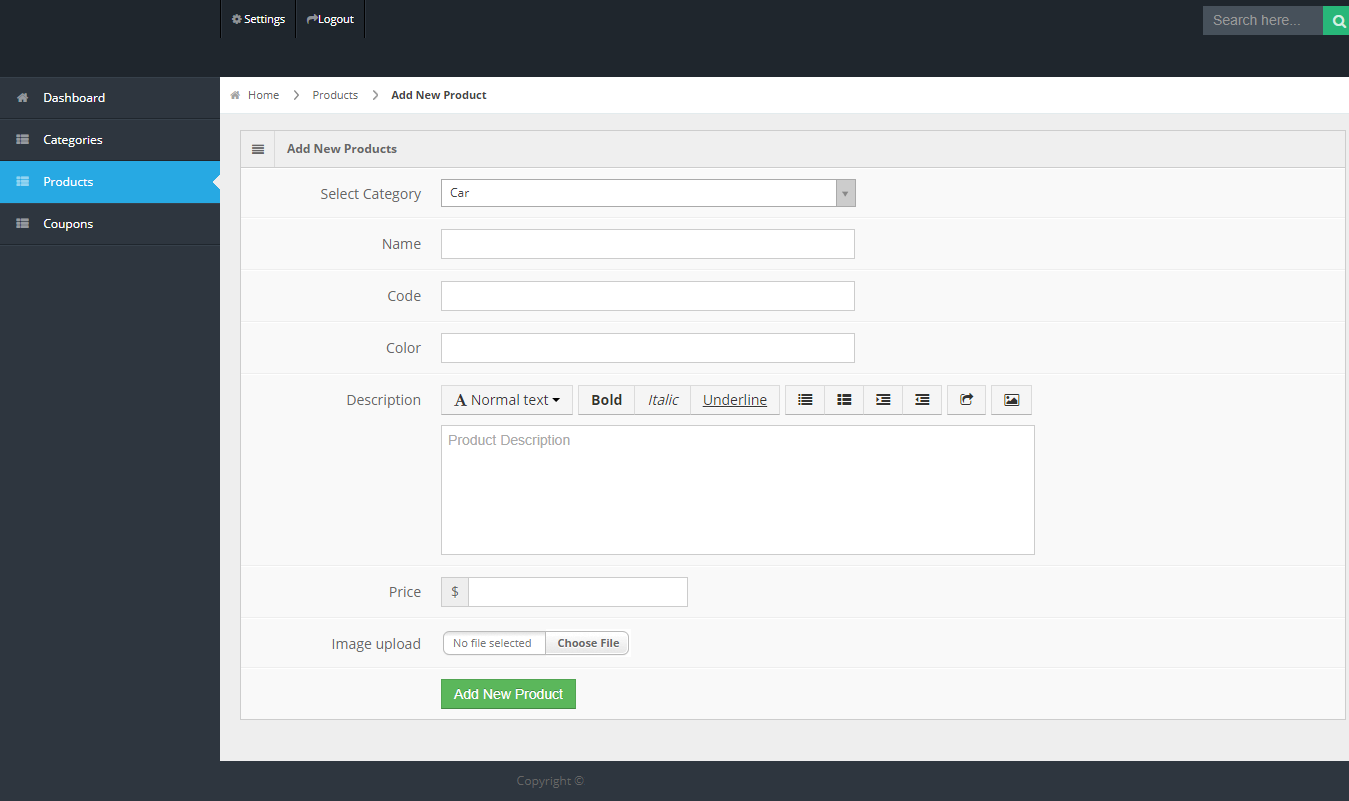Click the home icon in breadcrumb

235,95
